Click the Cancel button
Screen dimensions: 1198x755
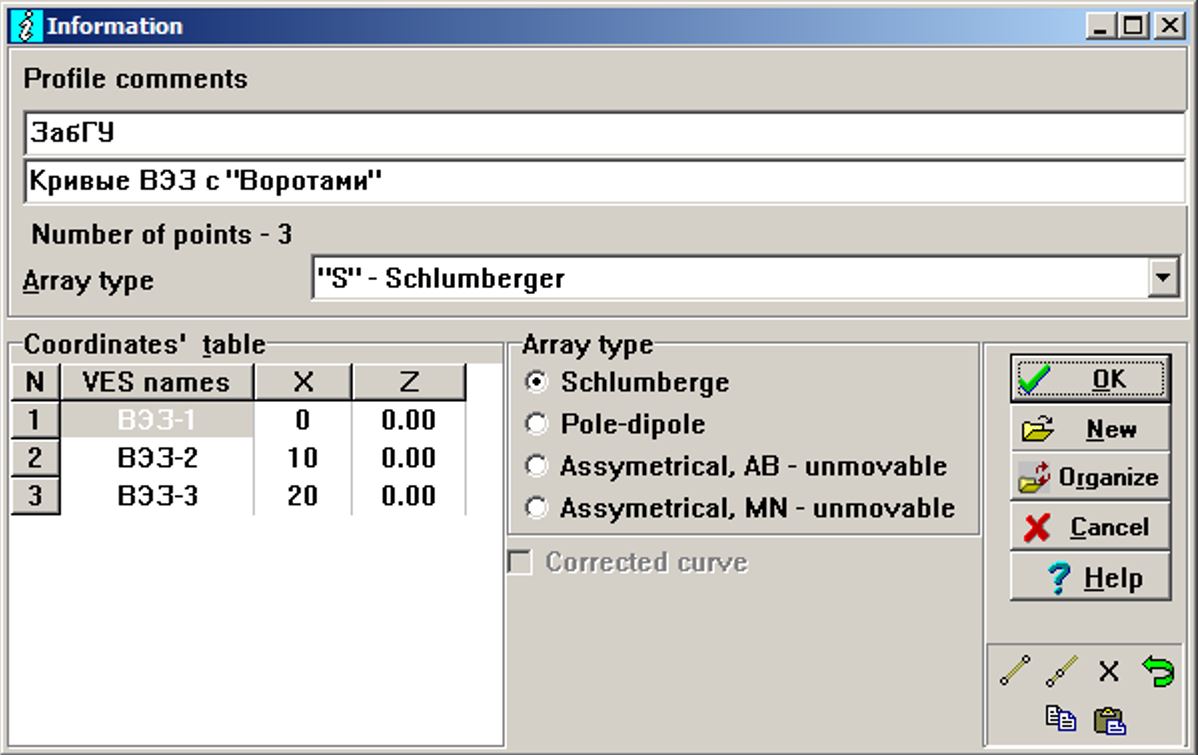tap(1090, 527)
